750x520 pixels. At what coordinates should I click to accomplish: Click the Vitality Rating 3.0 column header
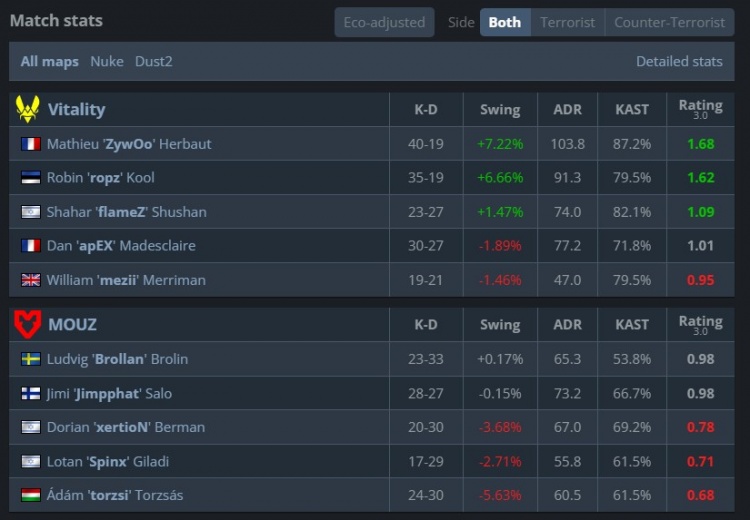700,108
